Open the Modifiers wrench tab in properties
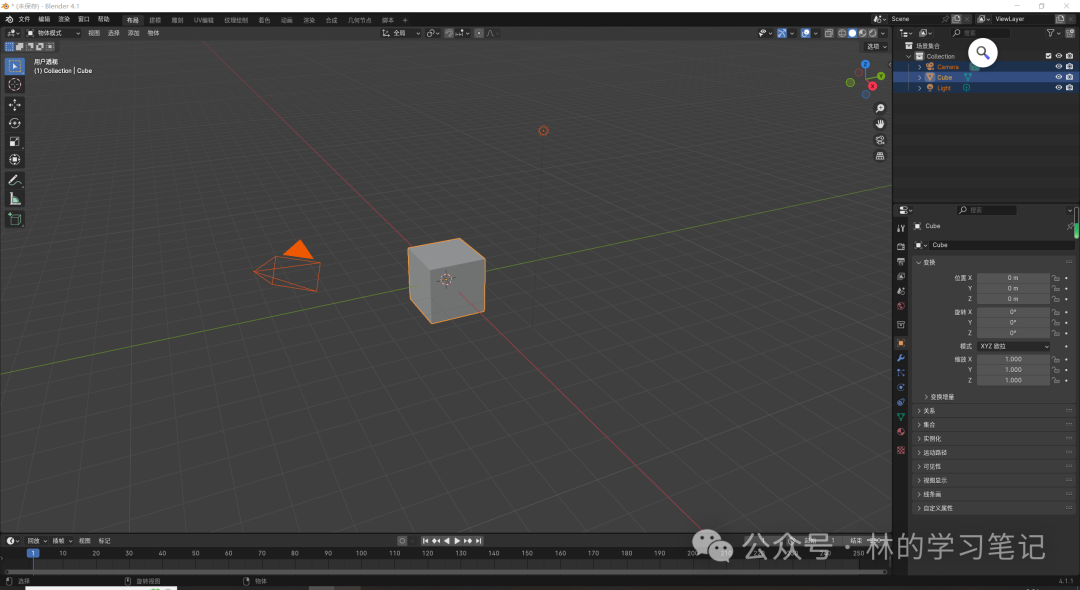The width and height of the screenshot is (1080, 590). click(x=901, y=358)
